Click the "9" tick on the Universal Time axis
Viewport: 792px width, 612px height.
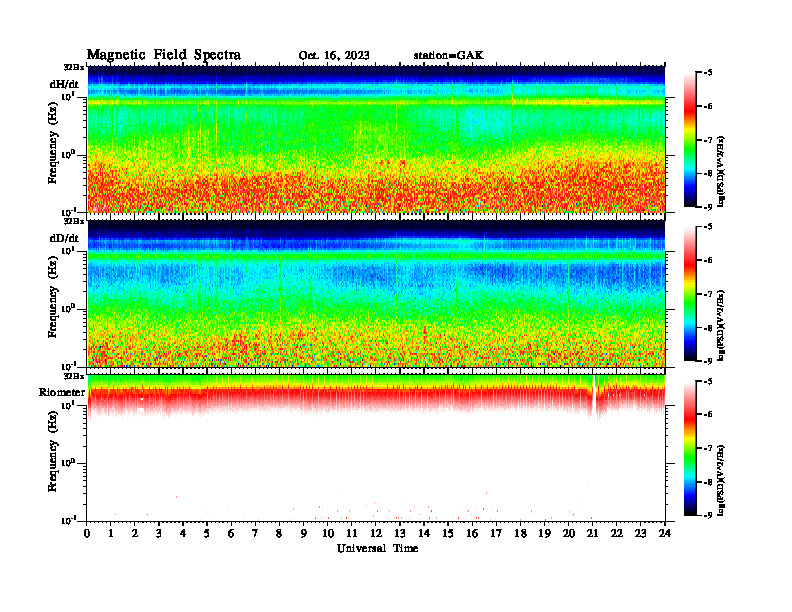pyautogui.click(x=304, y=534)
